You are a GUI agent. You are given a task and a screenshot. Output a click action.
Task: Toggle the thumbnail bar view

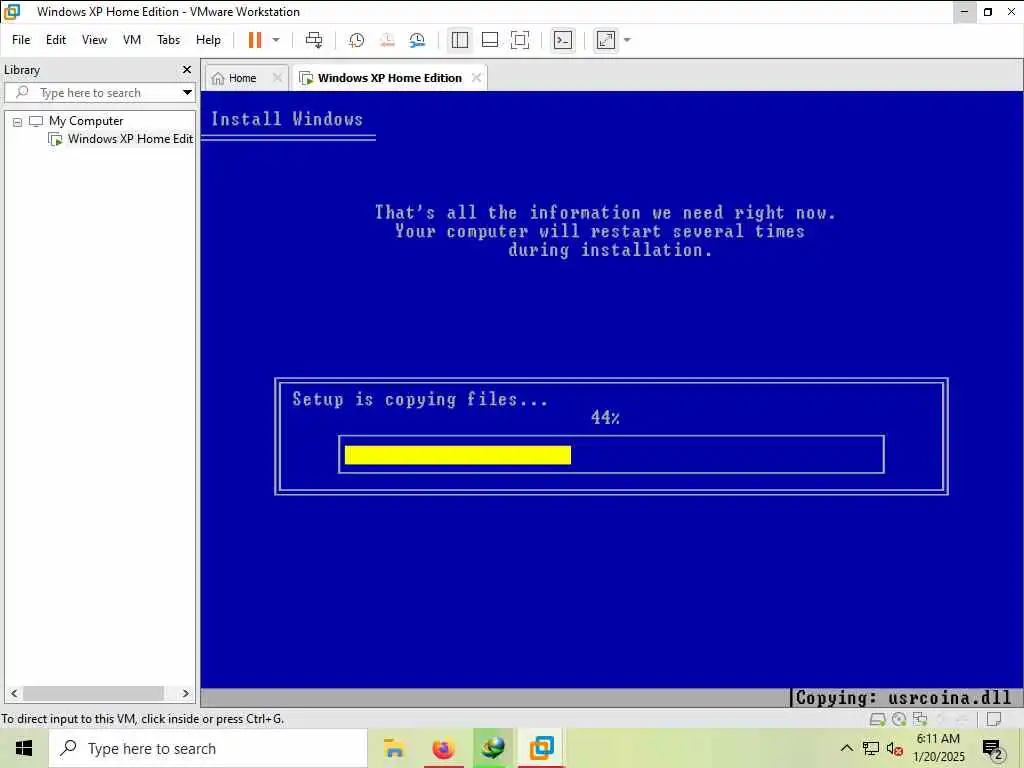[490, 40]
